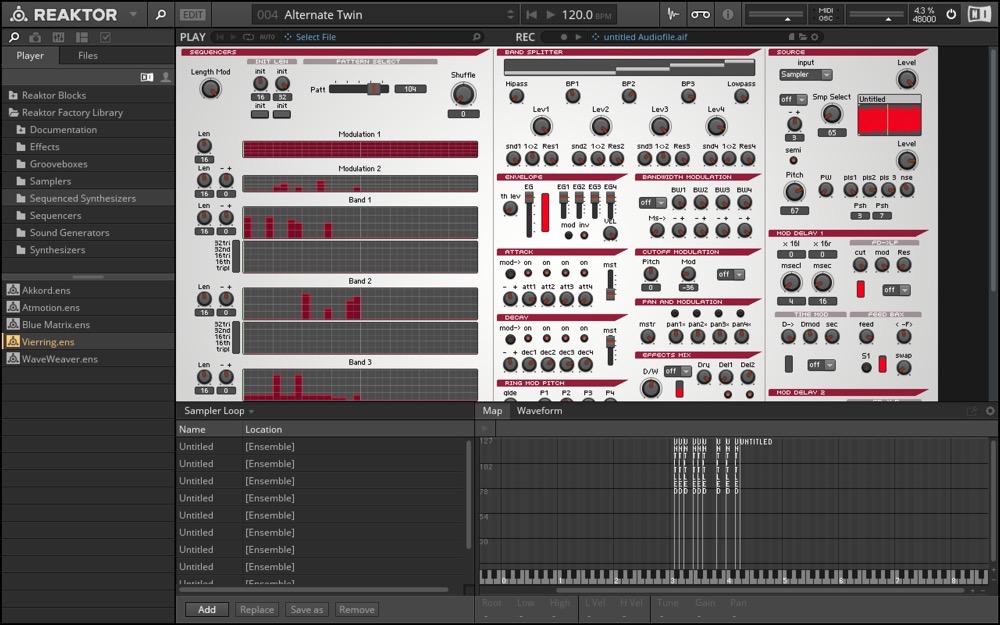Open the off dropdown in Time Mod section

click(x=821, y=365)
